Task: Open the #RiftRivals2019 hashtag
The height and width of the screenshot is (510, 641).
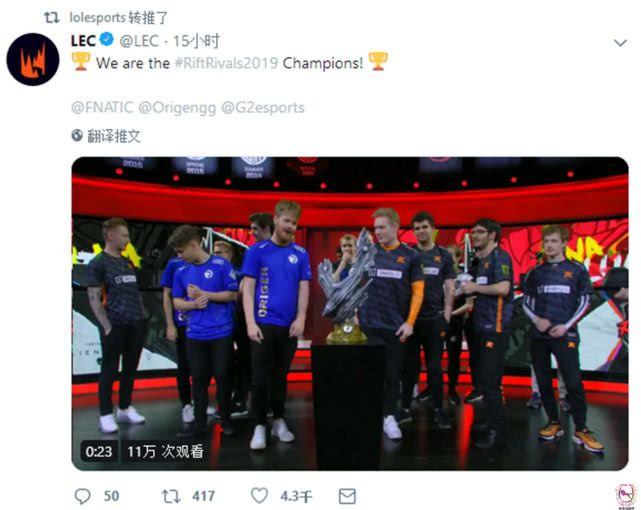Action: pyautogui.click(x=226, y=63)
